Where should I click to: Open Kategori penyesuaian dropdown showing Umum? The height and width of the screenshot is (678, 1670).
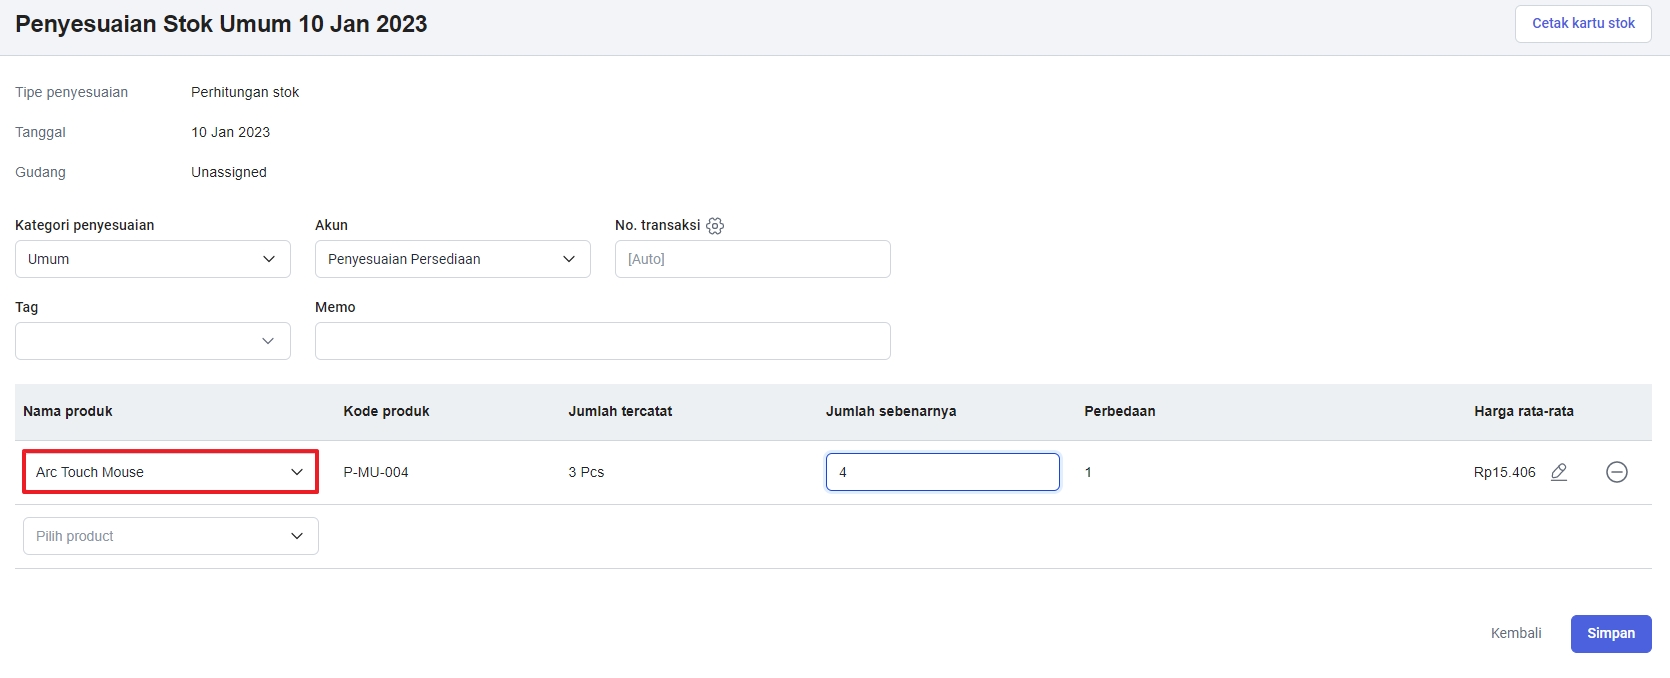tap(152, 259)
